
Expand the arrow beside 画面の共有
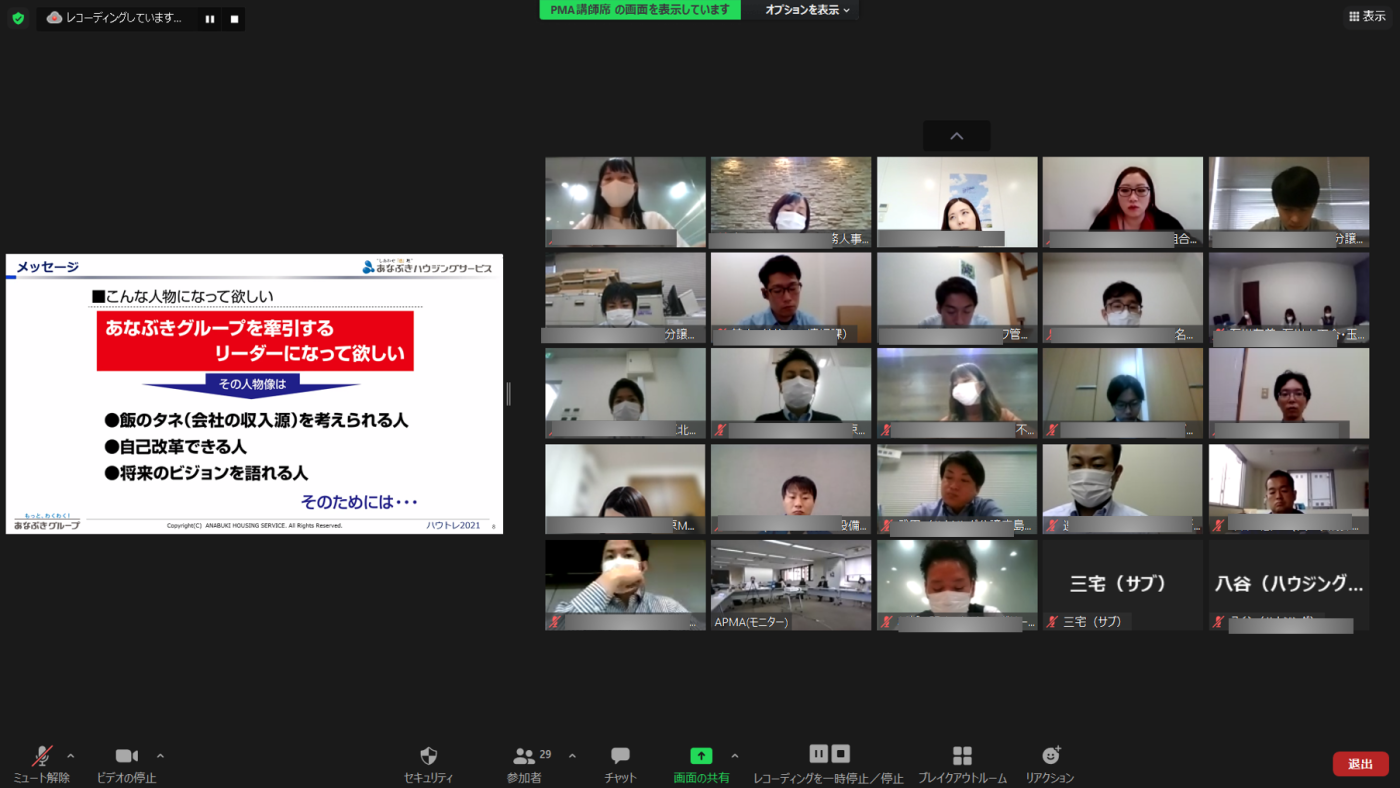(735, 756)
